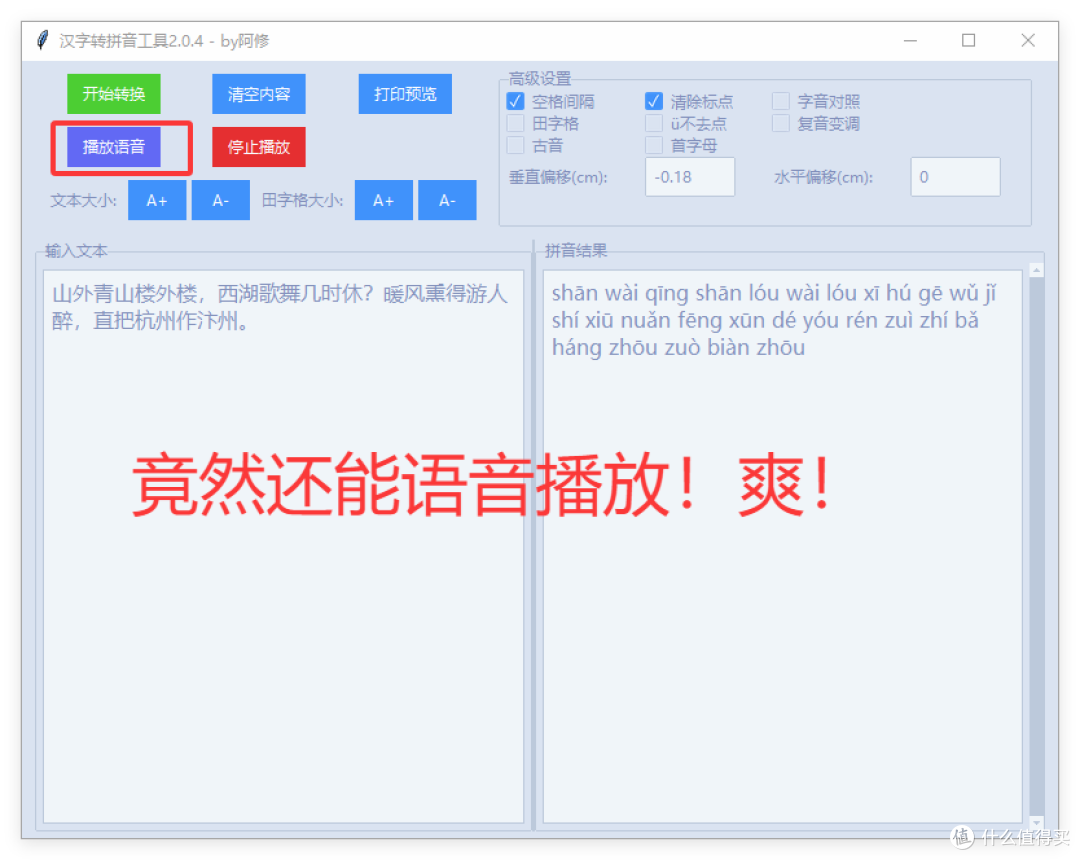
Task: Click the 垂直偏移(cm) input field
Action: 689,177
